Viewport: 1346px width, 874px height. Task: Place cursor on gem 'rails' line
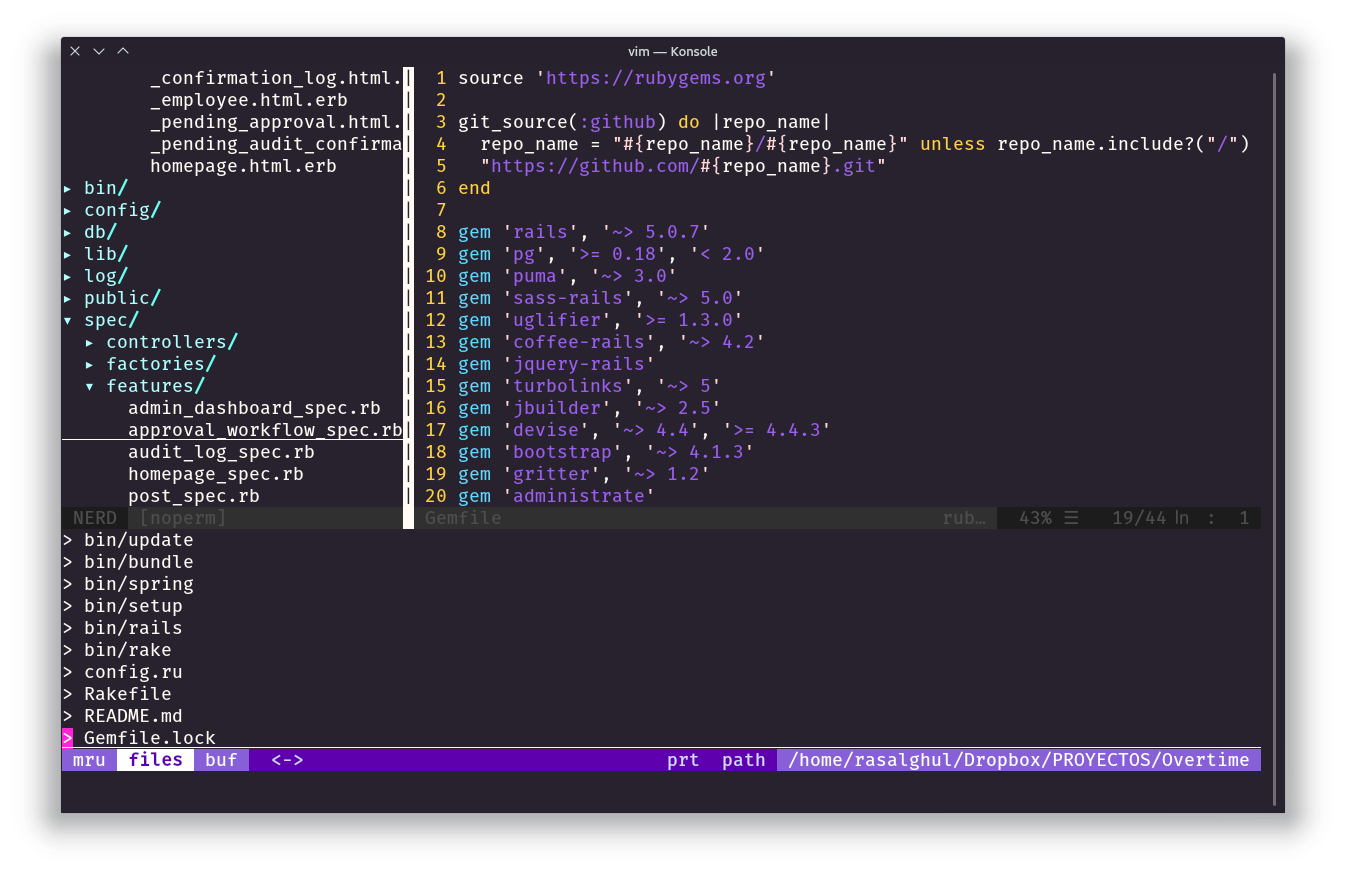pyautogui.click(x=584, y=232)
